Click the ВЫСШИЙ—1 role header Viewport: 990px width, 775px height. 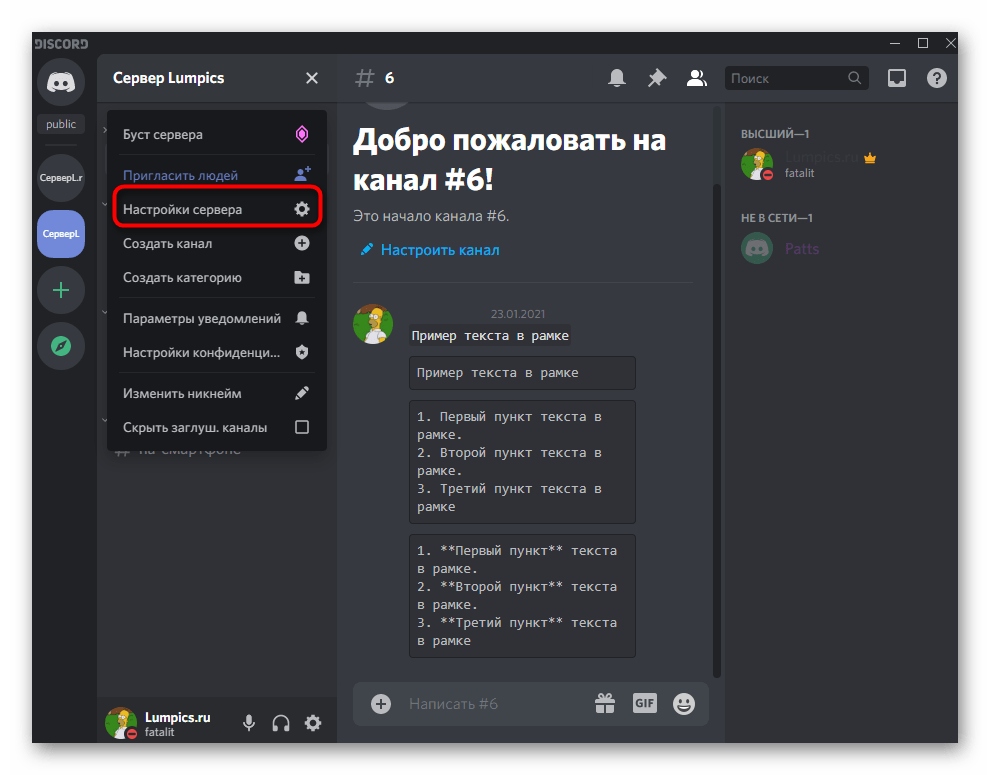(775, 134)
